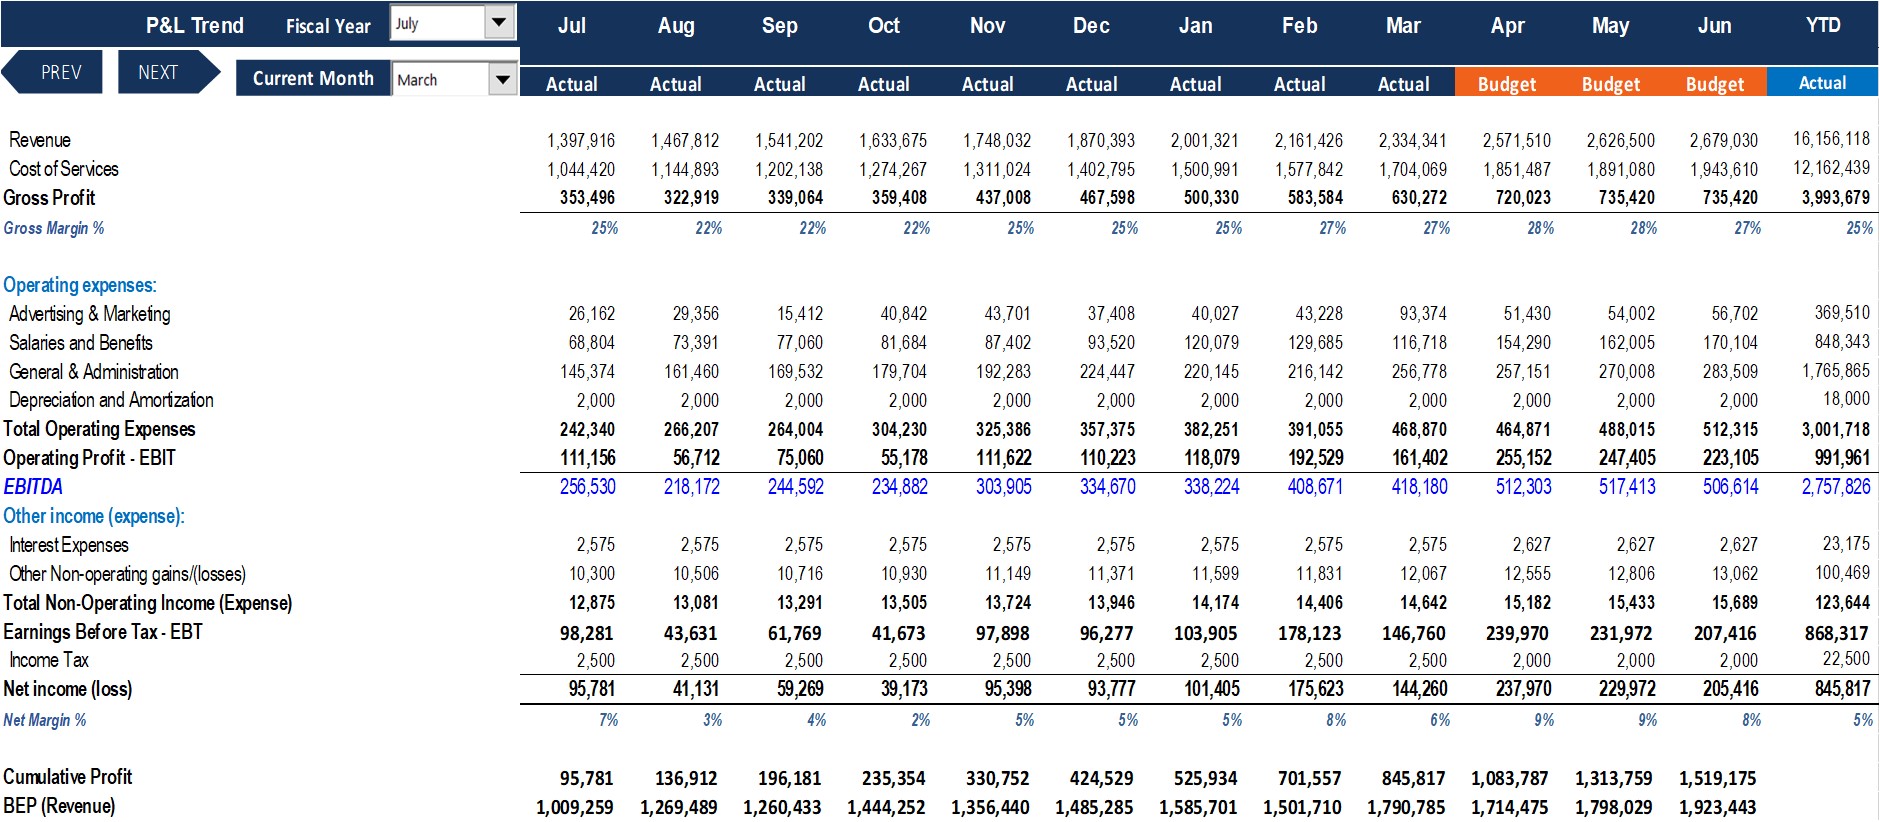Viewport: 1880px width, 822px height.
Task: Click the Sep column header
Action: pyautogui.click(x=780, y=26)
